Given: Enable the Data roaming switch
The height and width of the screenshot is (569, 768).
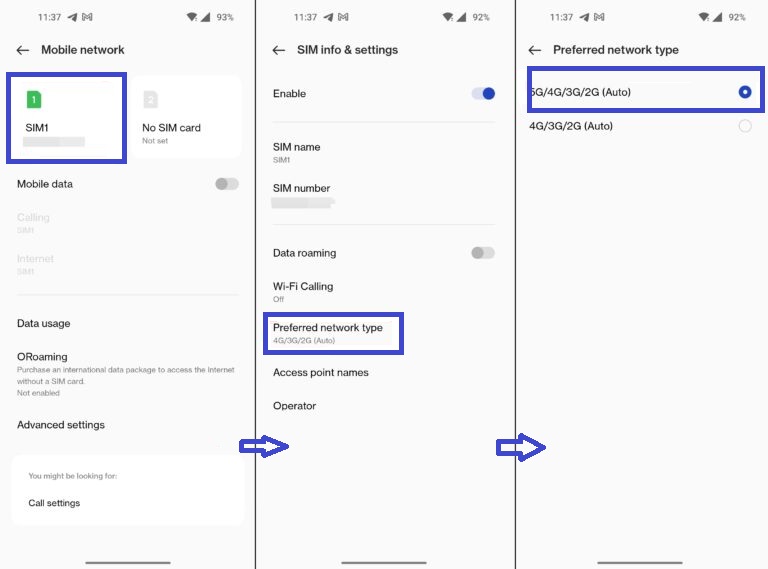Looking at the screenshot, I should [483, 253].
